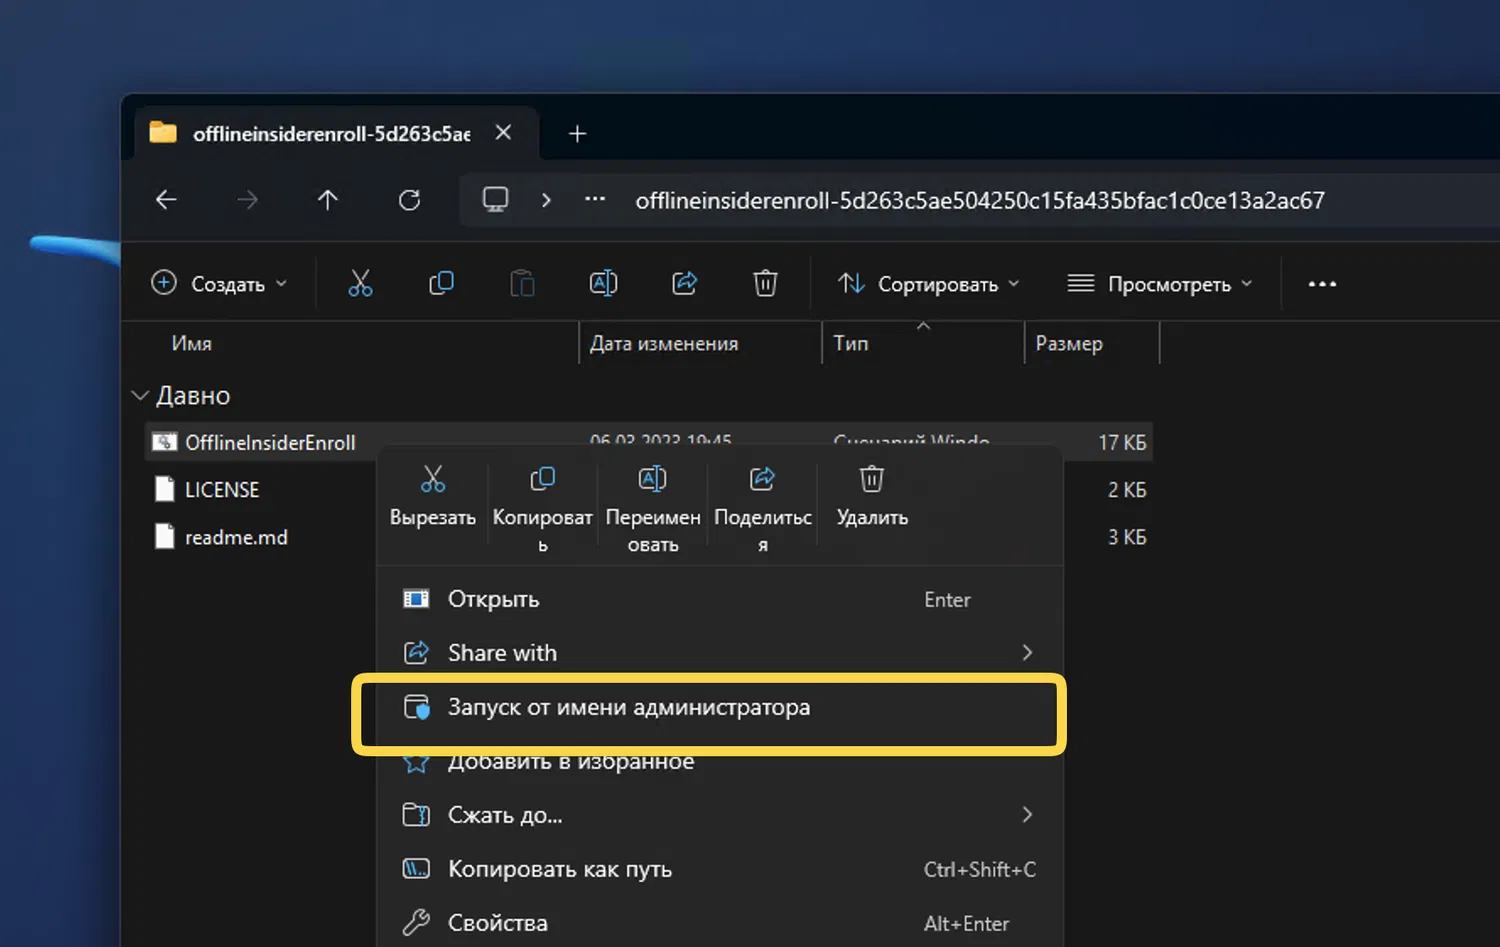This screenshot has height=947, width=1500.
Task: Open the Share with submenu
Action: tap(719, 653)
